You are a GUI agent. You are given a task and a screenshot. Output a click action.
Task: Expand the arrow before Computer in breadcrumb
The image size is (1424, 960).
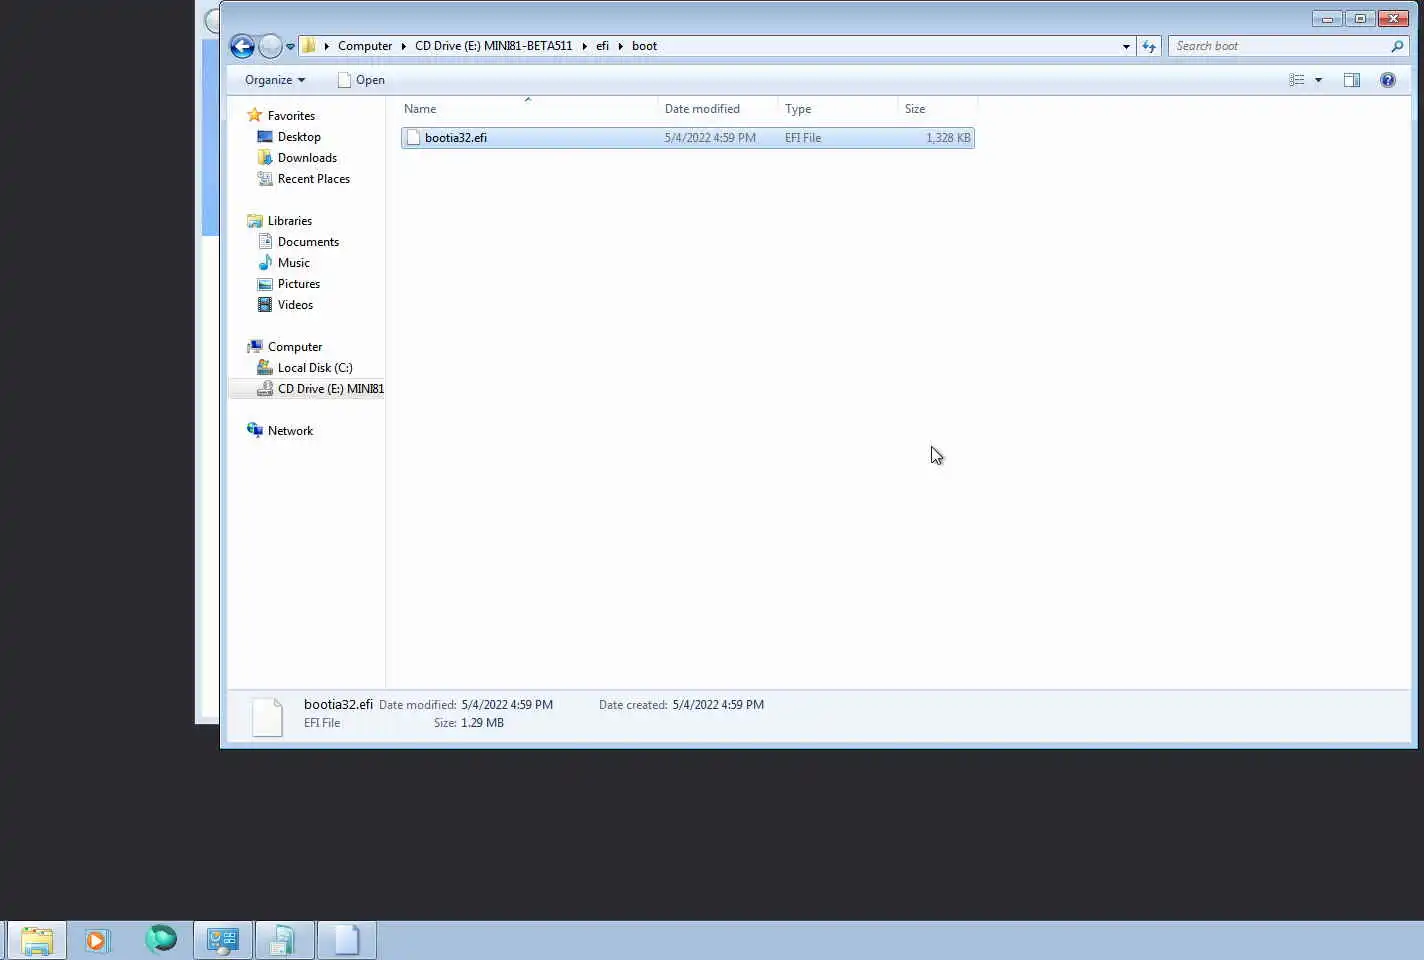[327, 46]
